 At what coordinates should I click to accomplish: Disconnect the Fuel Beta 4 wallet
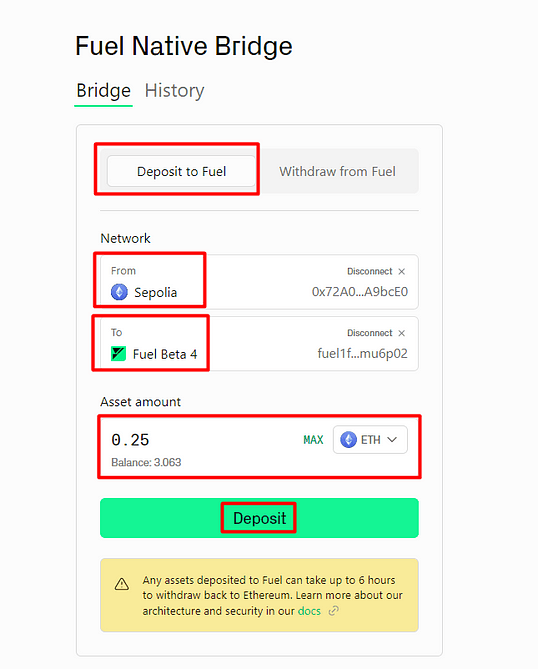(369, 333)
